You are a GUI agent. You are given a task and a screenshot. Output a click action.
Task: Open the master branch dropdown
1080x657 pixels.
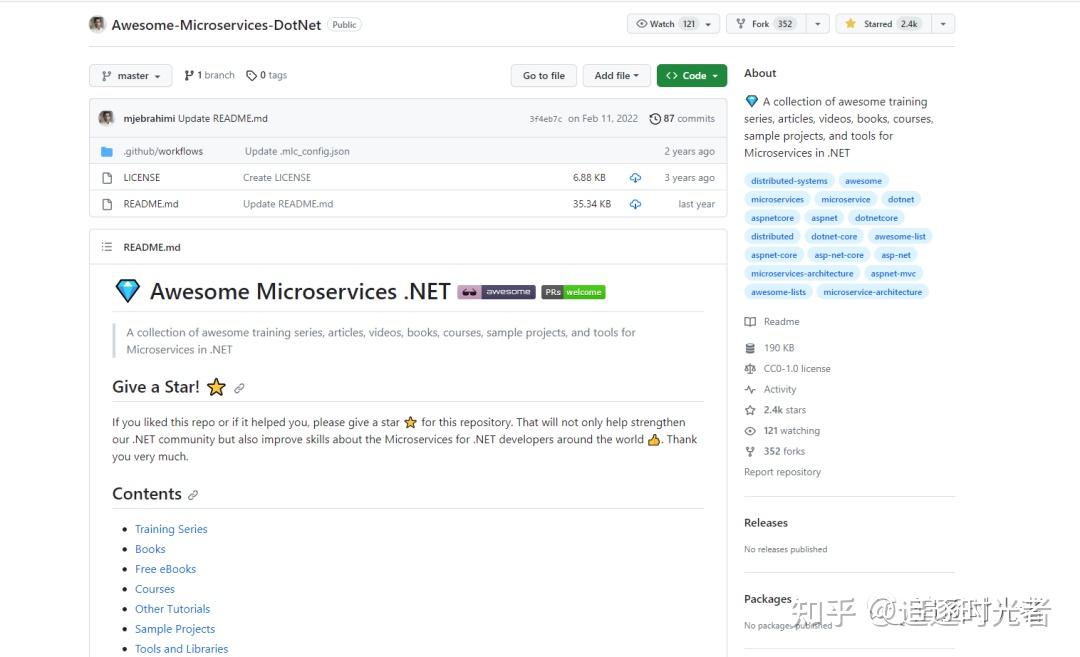click(x=131, y=76)
